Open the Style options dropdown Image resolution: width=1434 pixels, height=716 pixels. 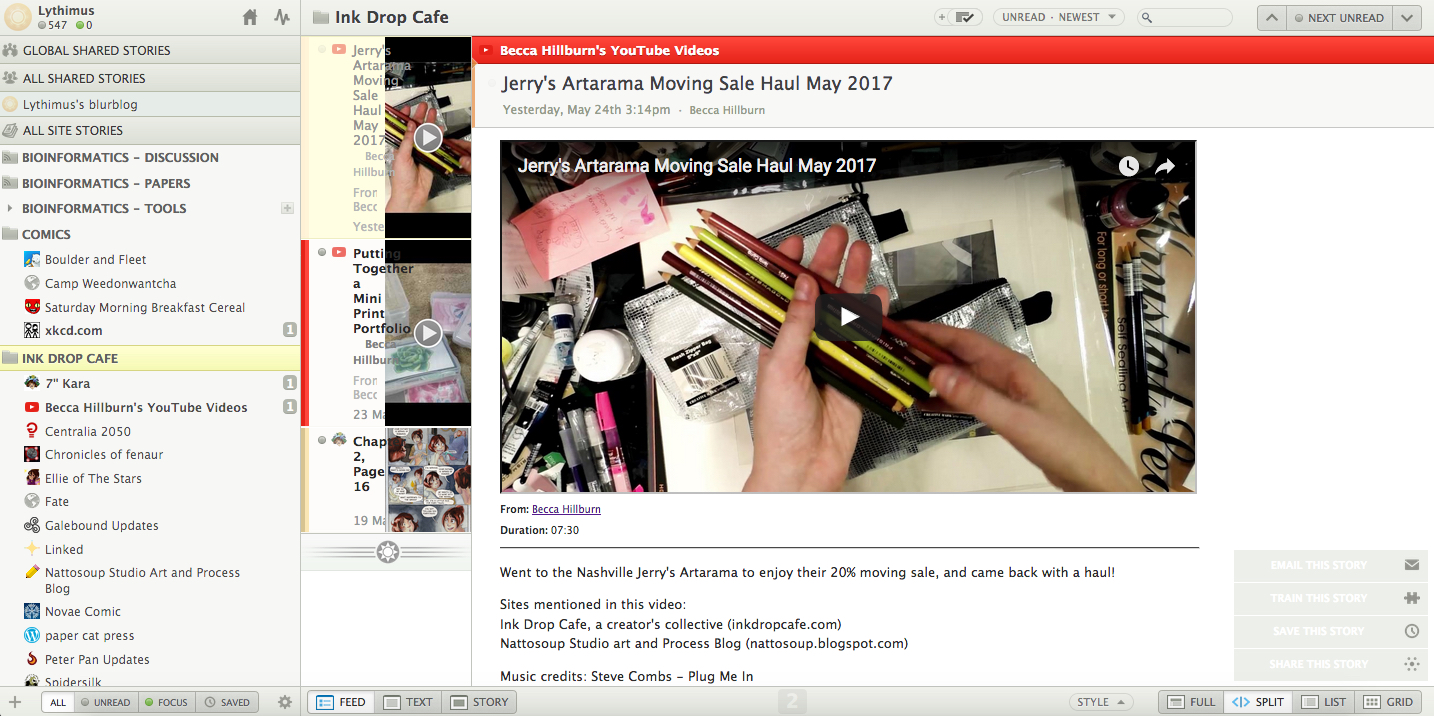pyautogui.click(x=1101, y=702)
